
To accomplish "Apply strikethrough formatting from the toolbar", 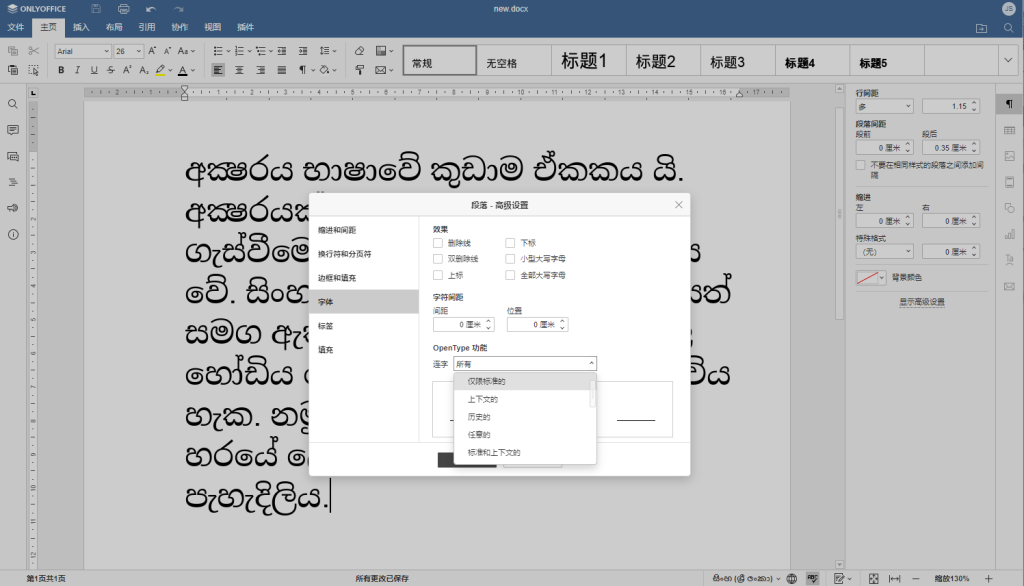I will 110,69.
